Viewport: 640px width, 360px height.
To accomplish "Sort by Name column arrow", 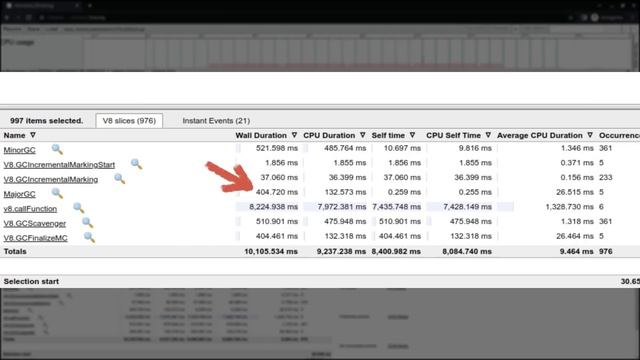I will click(33, 135).
